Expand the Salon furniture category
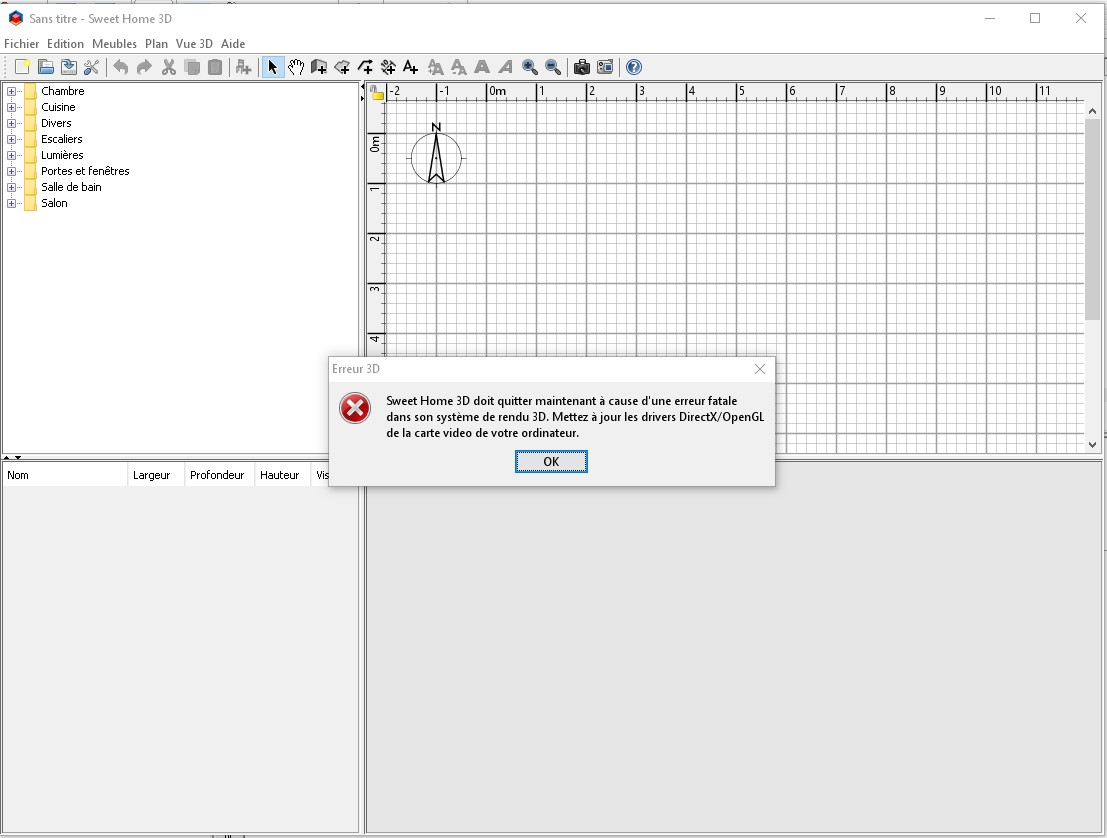 (11, 203)
